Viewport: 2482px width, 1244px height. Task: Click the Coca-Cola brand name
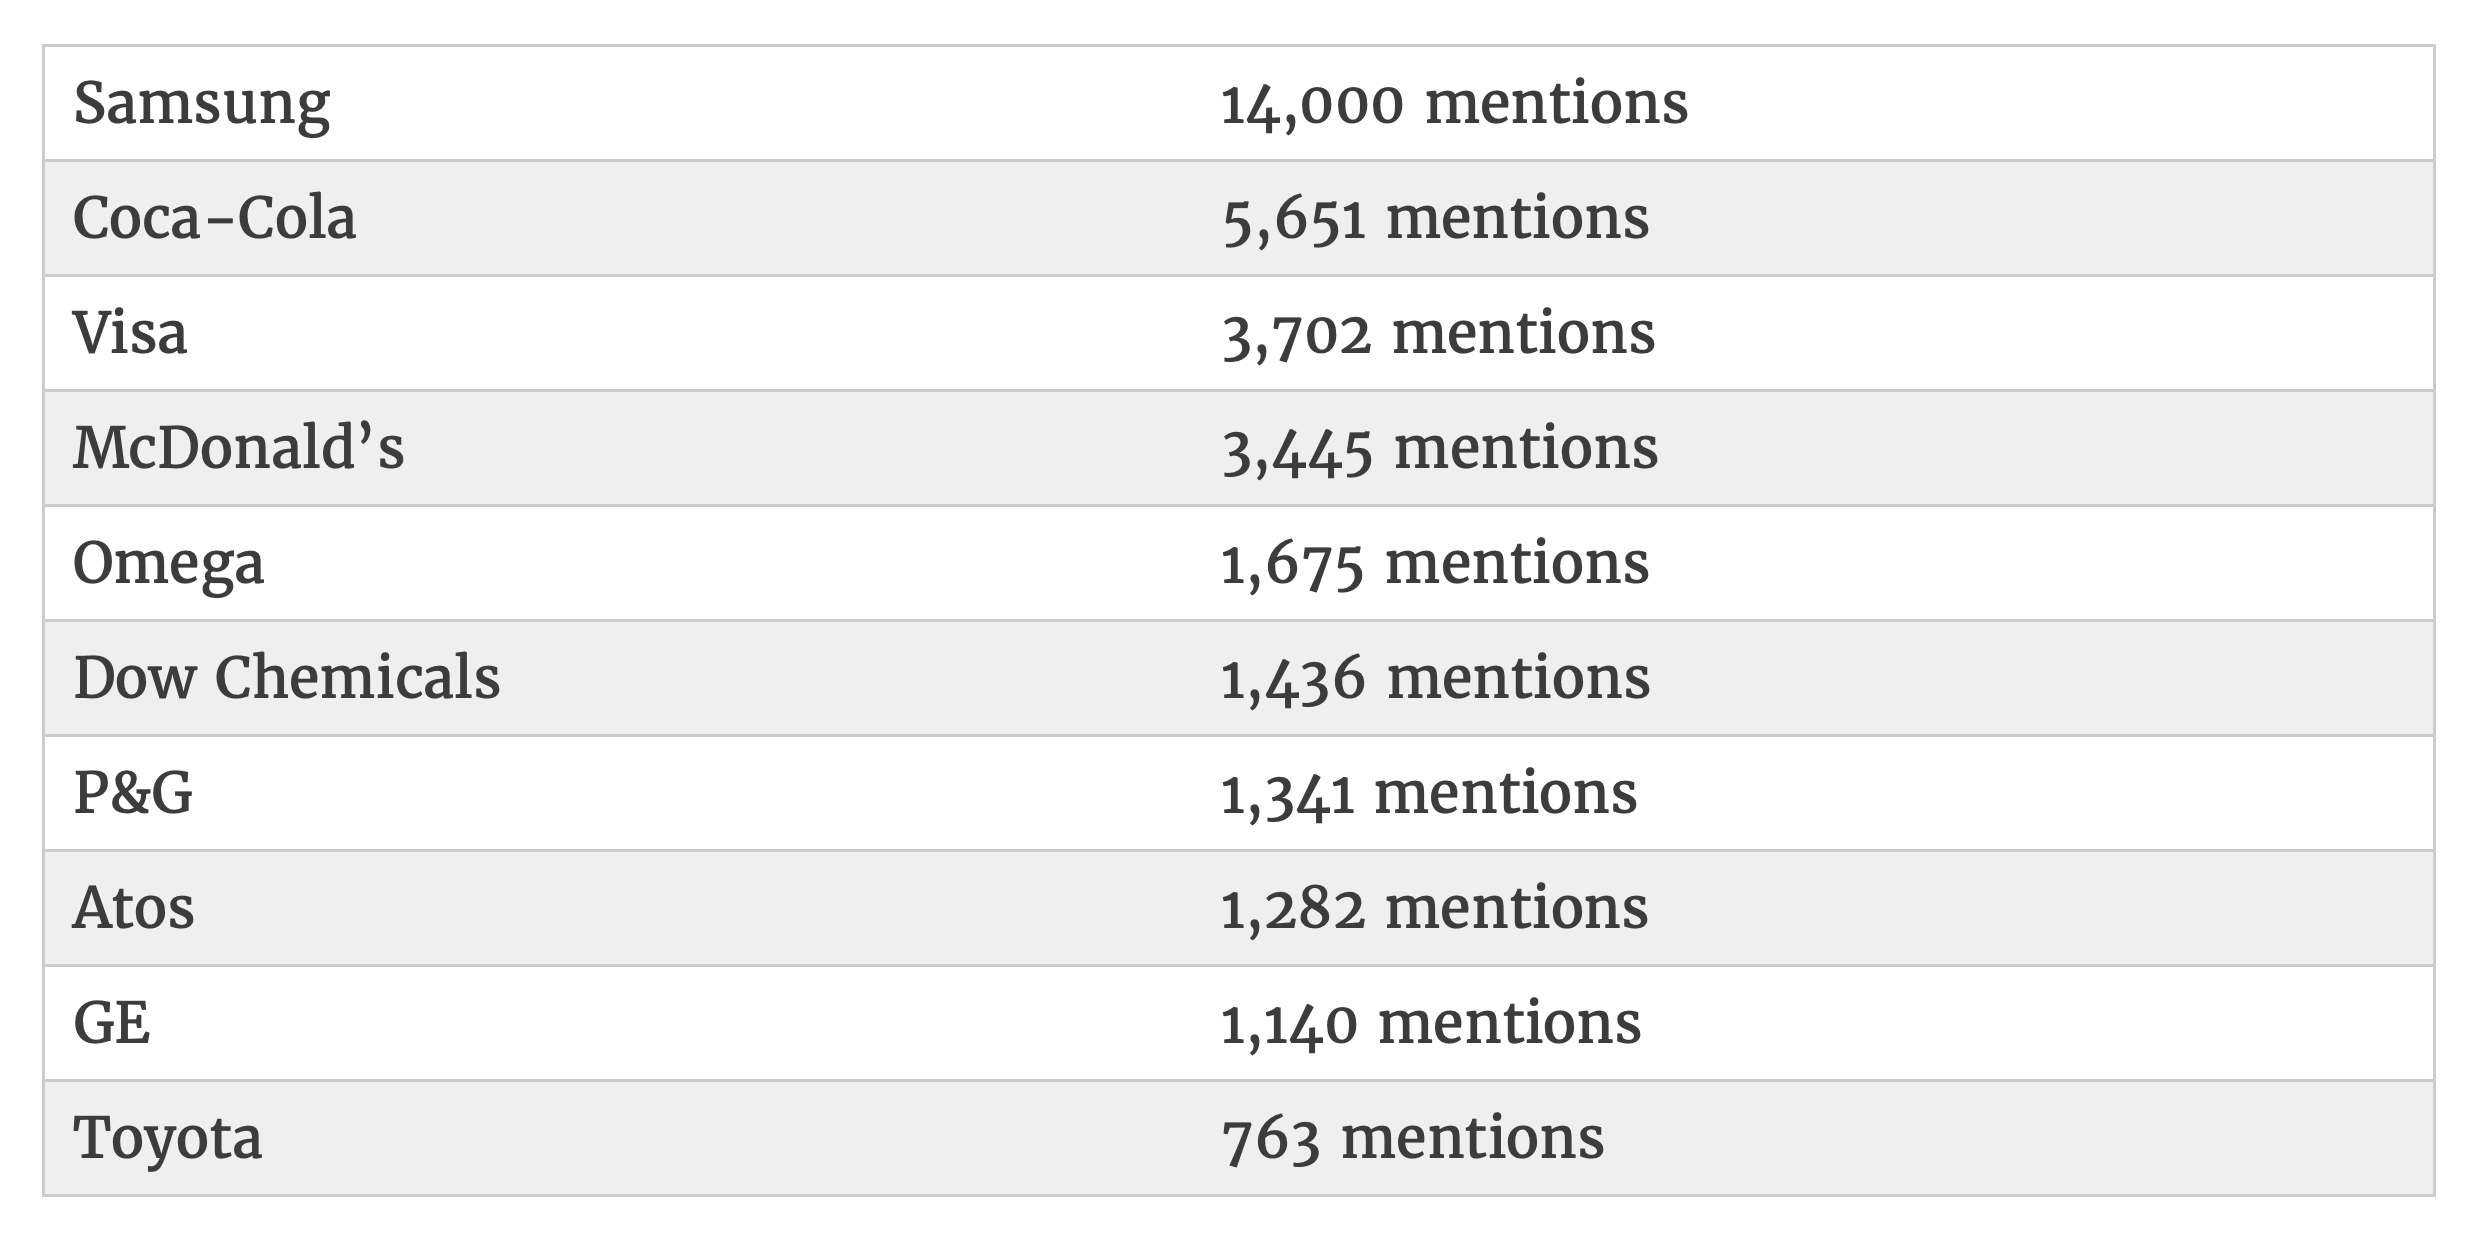coord(215,219)
